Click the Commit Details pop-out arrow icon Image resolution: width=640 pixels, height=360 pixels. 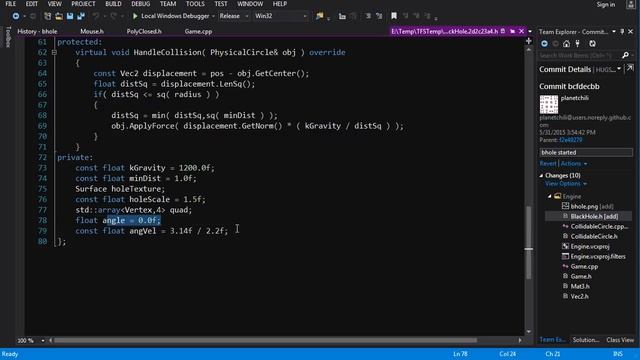630,68
